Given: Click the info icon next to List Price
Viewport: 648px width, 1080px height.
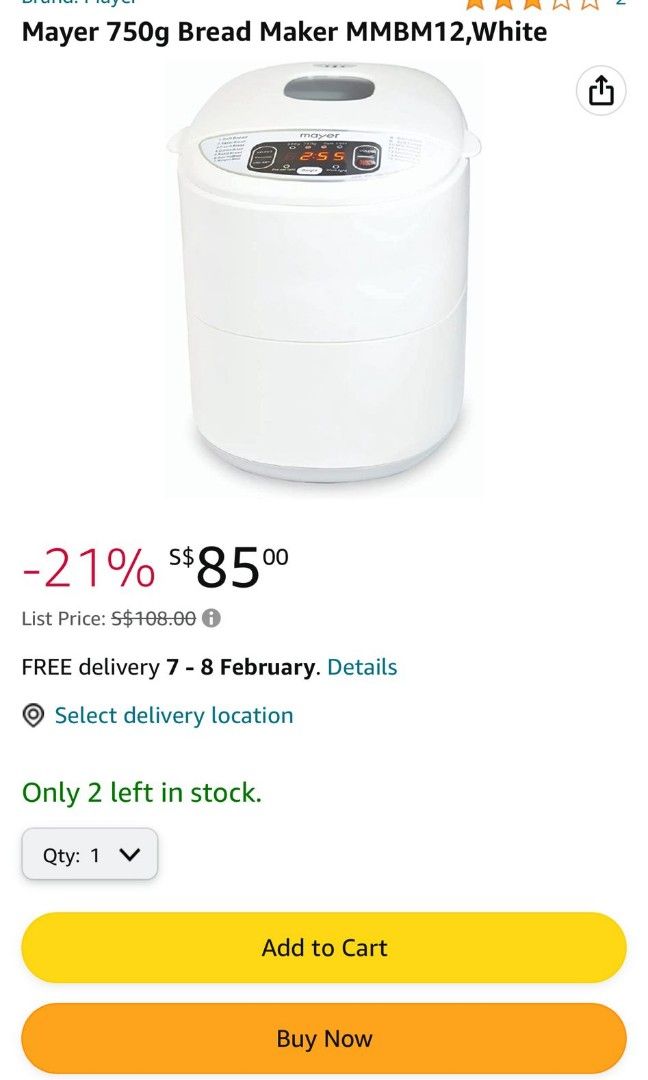Looking at the screenshot, I should pyautogui.click(x=211, y=618).
